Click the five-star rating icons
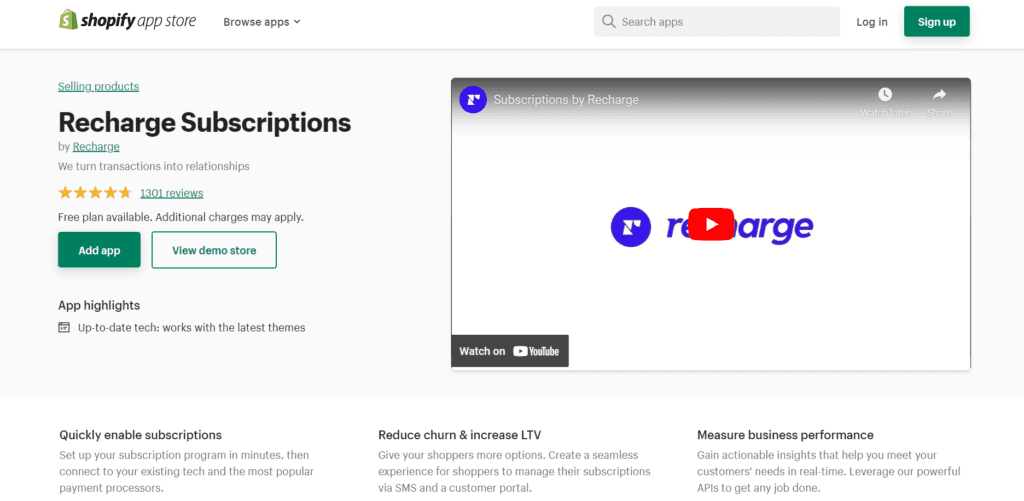Screen dimensions: 1024x501 coord(95,193)
